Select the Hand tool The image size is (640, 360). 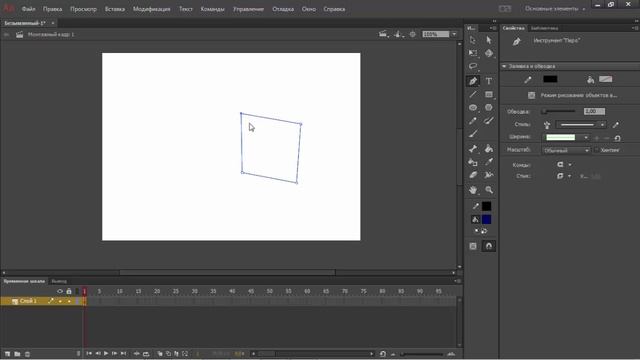(473, 190)
